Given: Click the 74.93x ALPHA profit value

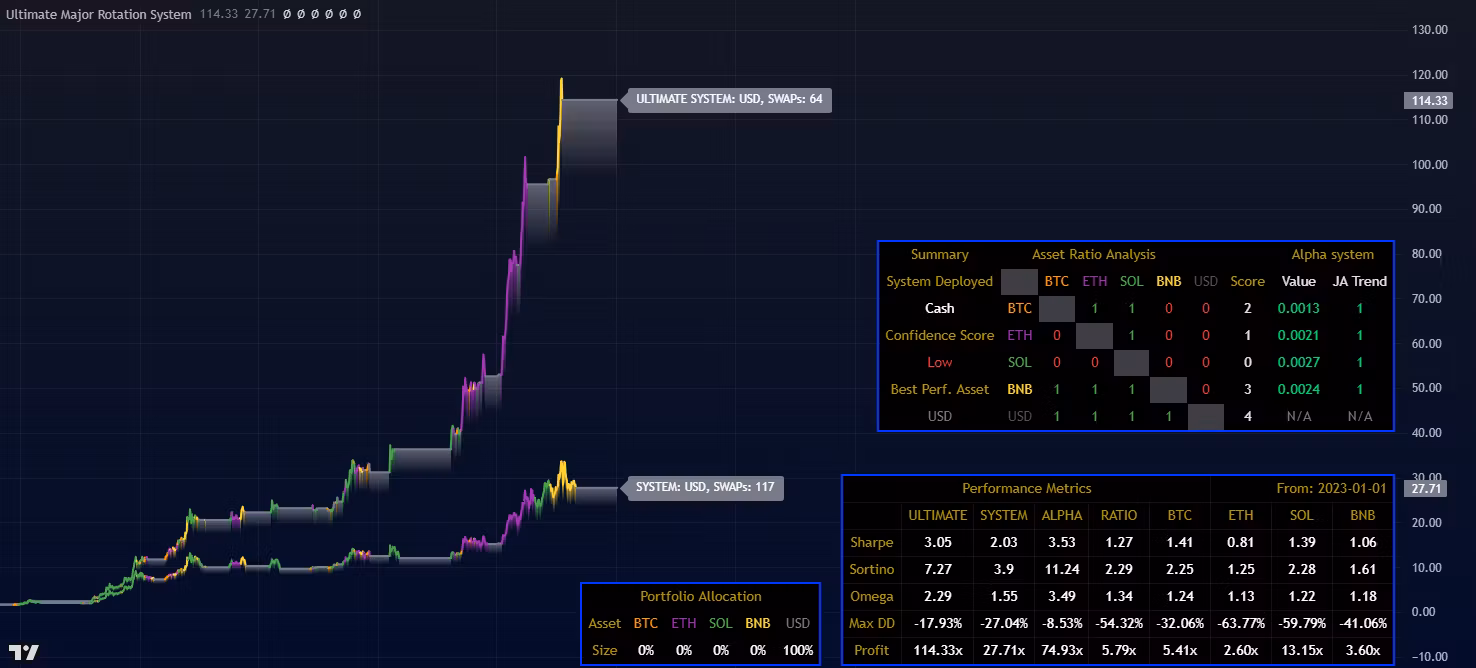Looking at the screenshot, I should coord(1061,650).
